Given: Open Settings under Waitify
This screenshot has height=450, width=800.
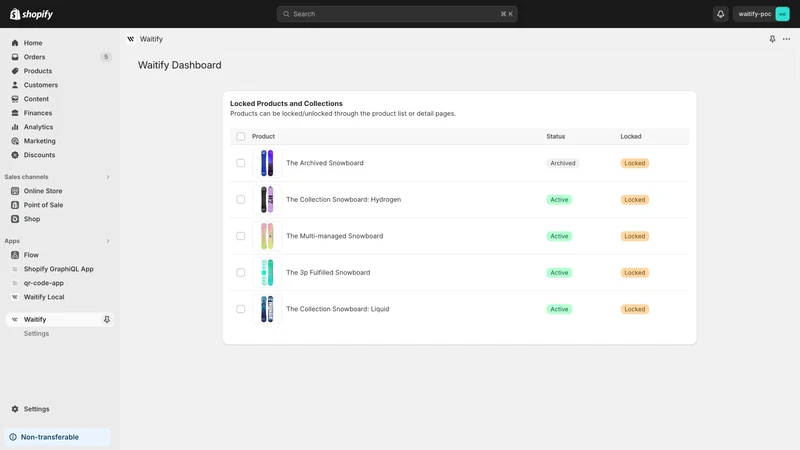Looking at the screenshot, I should tap(36, 333).
